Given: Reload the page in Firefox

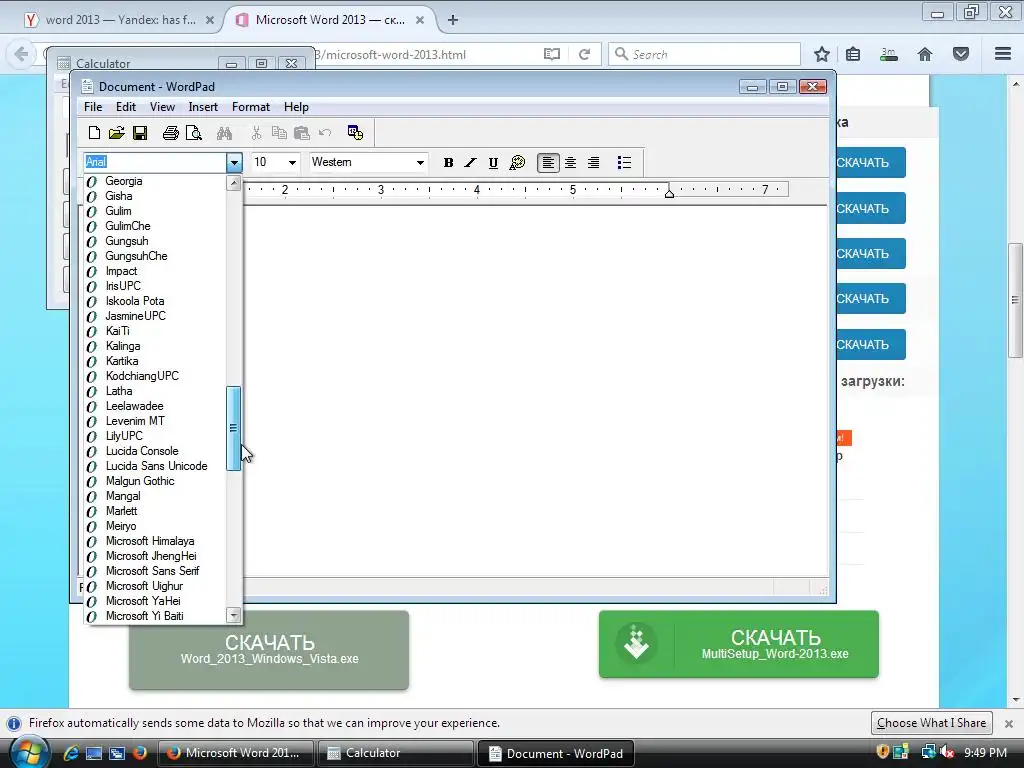Looking at the screenshot, I should coord(584,54).
